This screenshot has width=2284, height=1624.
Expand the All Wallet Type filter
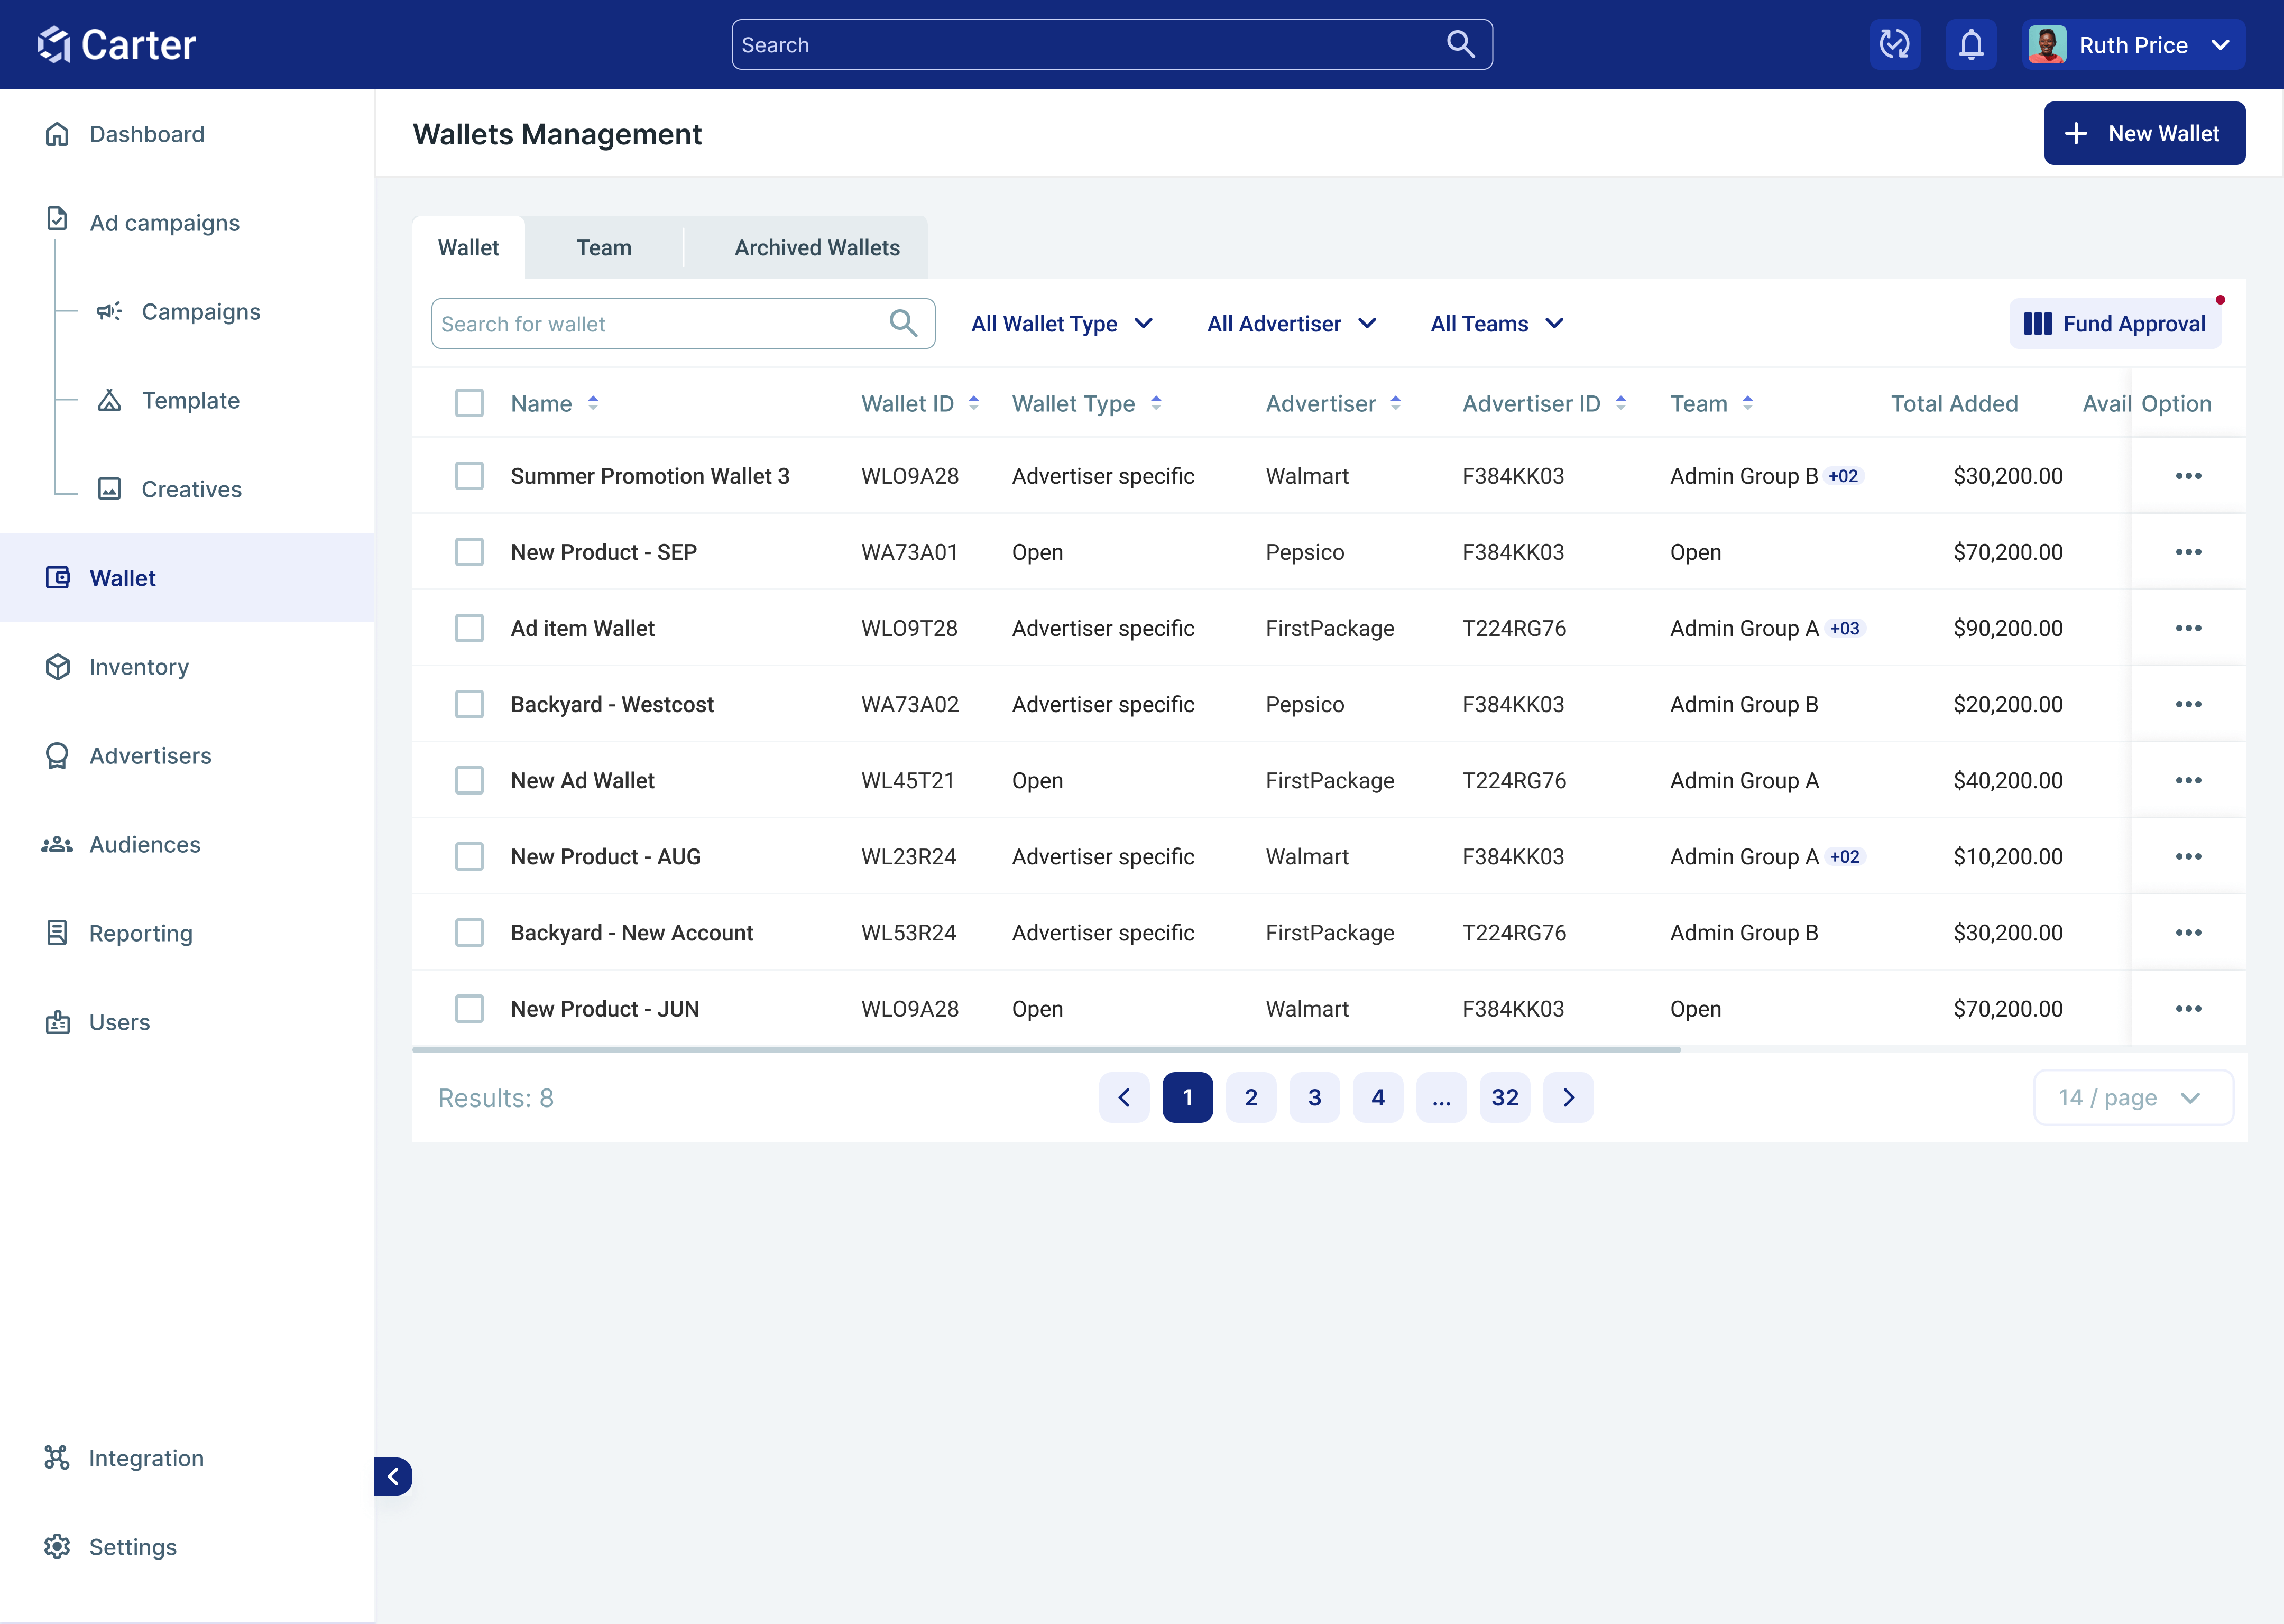click(1062, 324)
